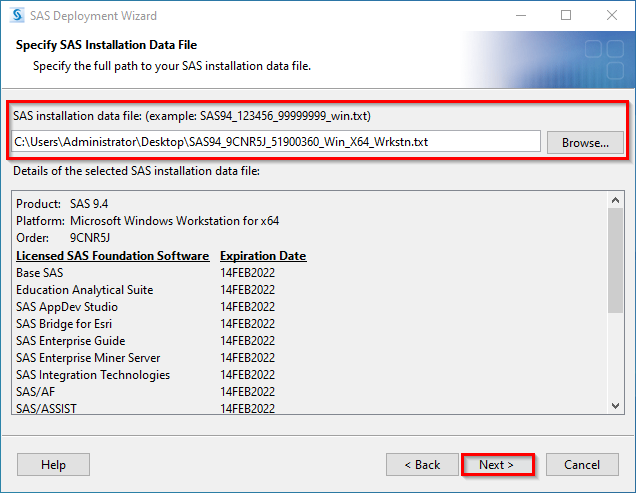Image resolution: width=636 pixels, height=493 pixels.
Task: Open Help for this wizard page
Action: pos(53,465)
